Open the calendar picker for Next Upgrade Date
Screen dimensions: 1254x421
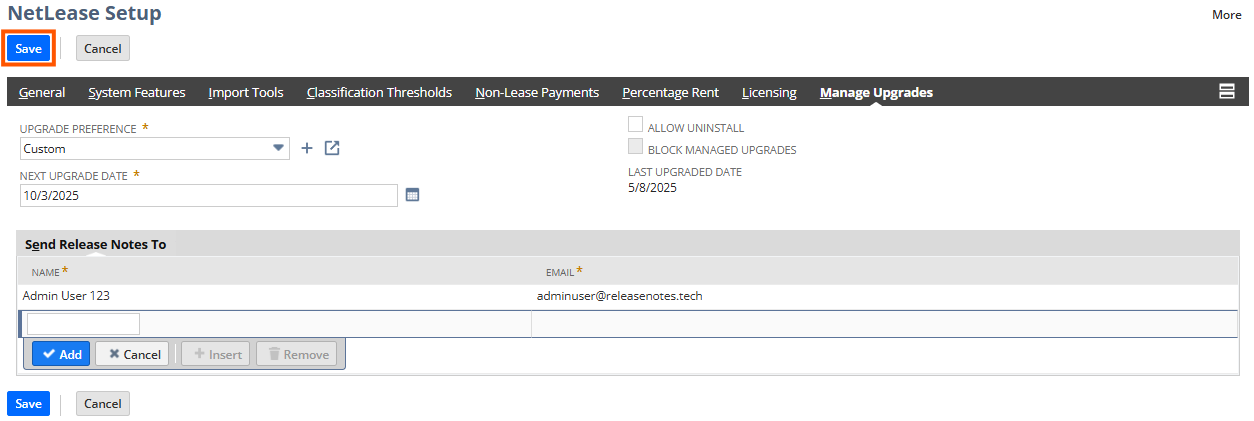(x=412, y=195)
